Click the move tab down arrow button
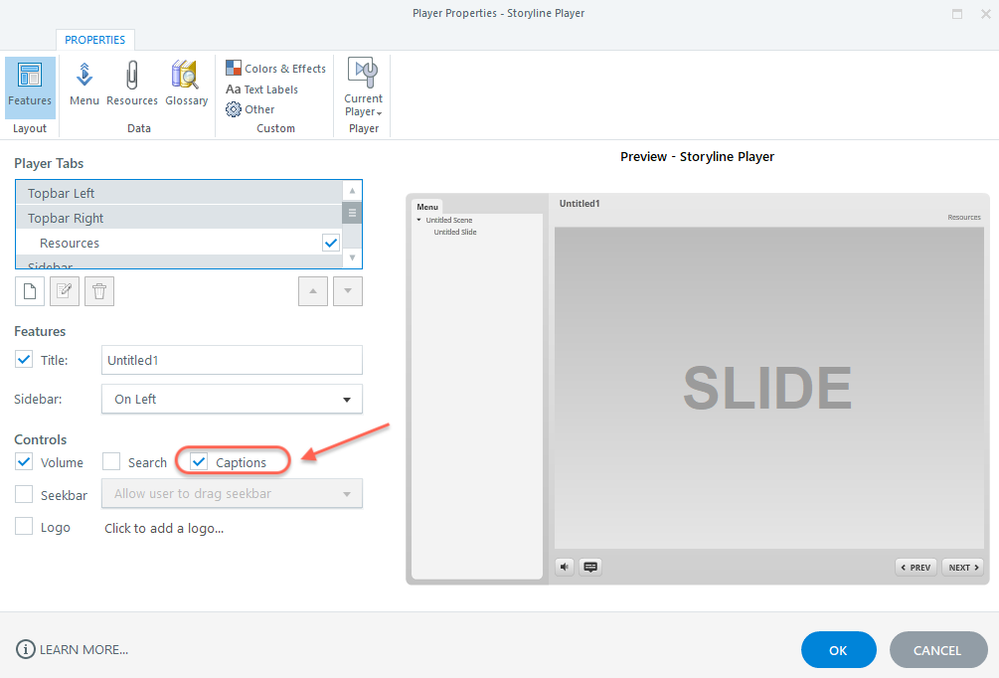This screenshot has width=999, height=678. click(x=348, y=291)
